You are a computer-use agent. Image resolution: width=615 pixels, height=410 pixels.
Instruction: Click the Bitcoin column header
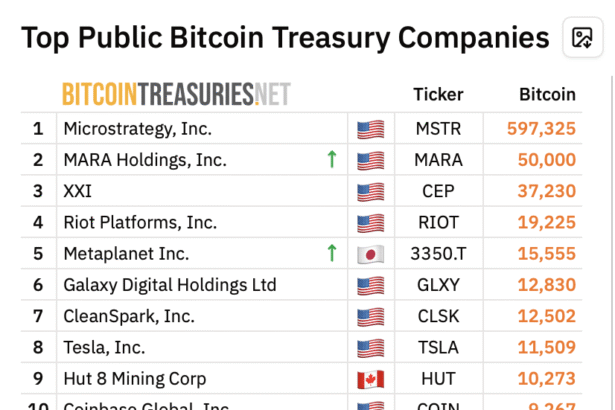[547, 95]
